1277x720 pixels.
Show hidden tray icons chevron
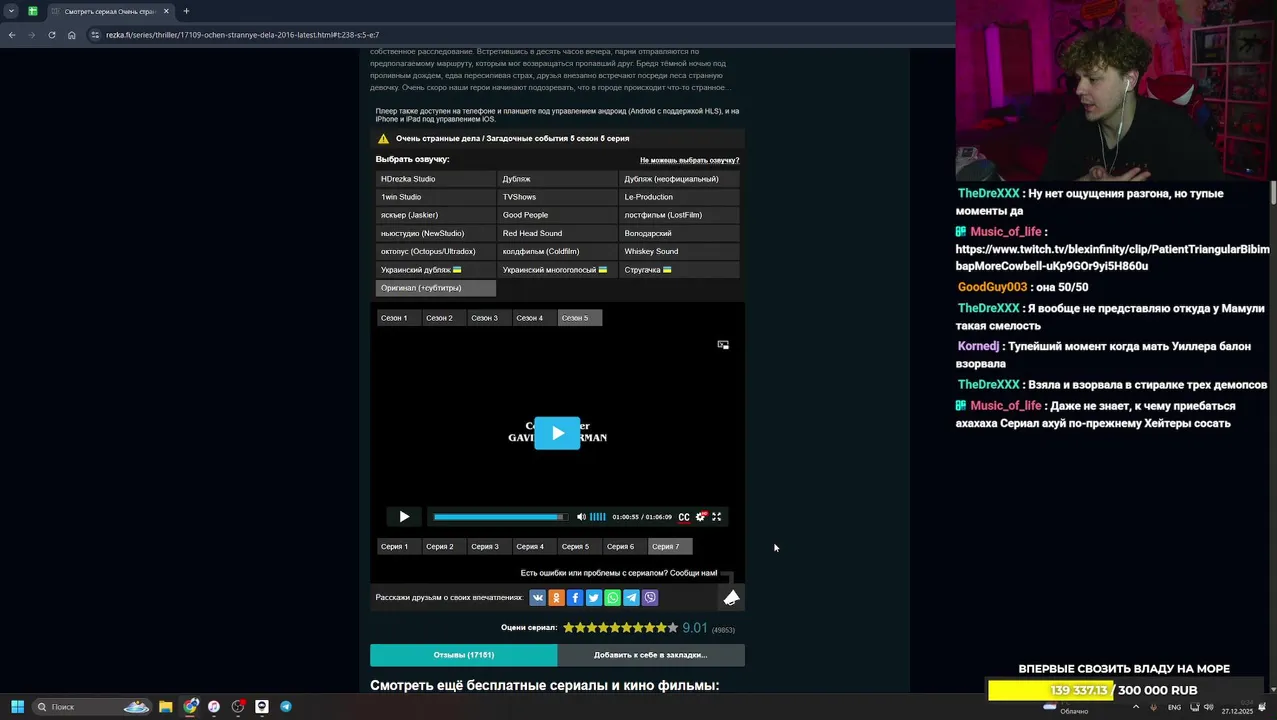click(1136, 707)
